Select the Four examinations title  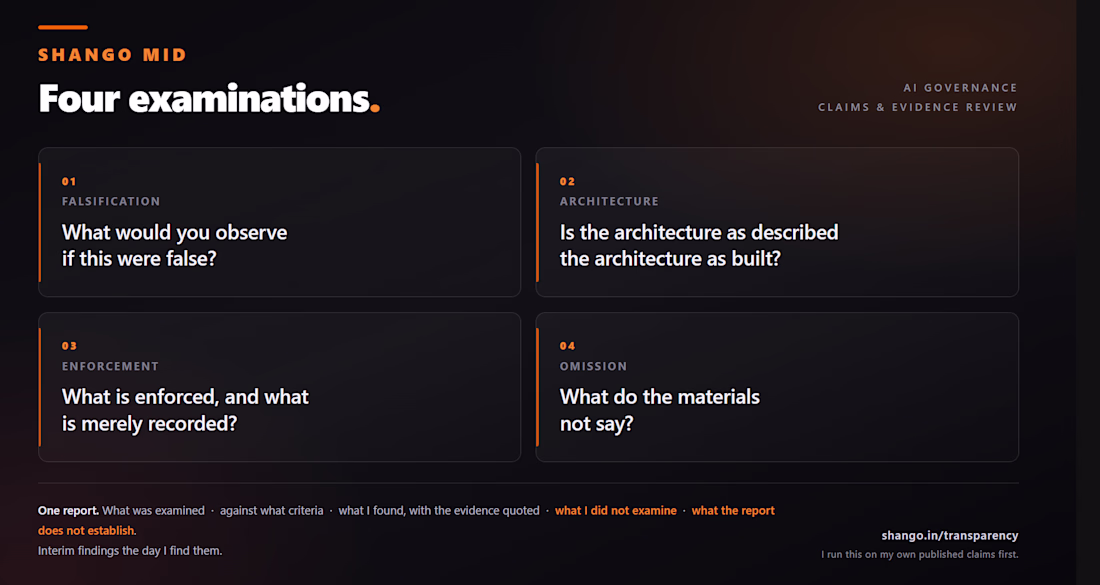[x=208, y=98]
